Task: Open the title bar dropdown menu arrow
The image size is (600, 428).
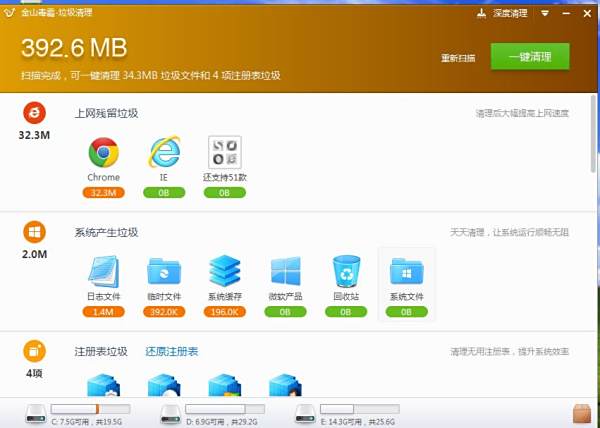Action: pyautogui.click(x=545, y=13)
